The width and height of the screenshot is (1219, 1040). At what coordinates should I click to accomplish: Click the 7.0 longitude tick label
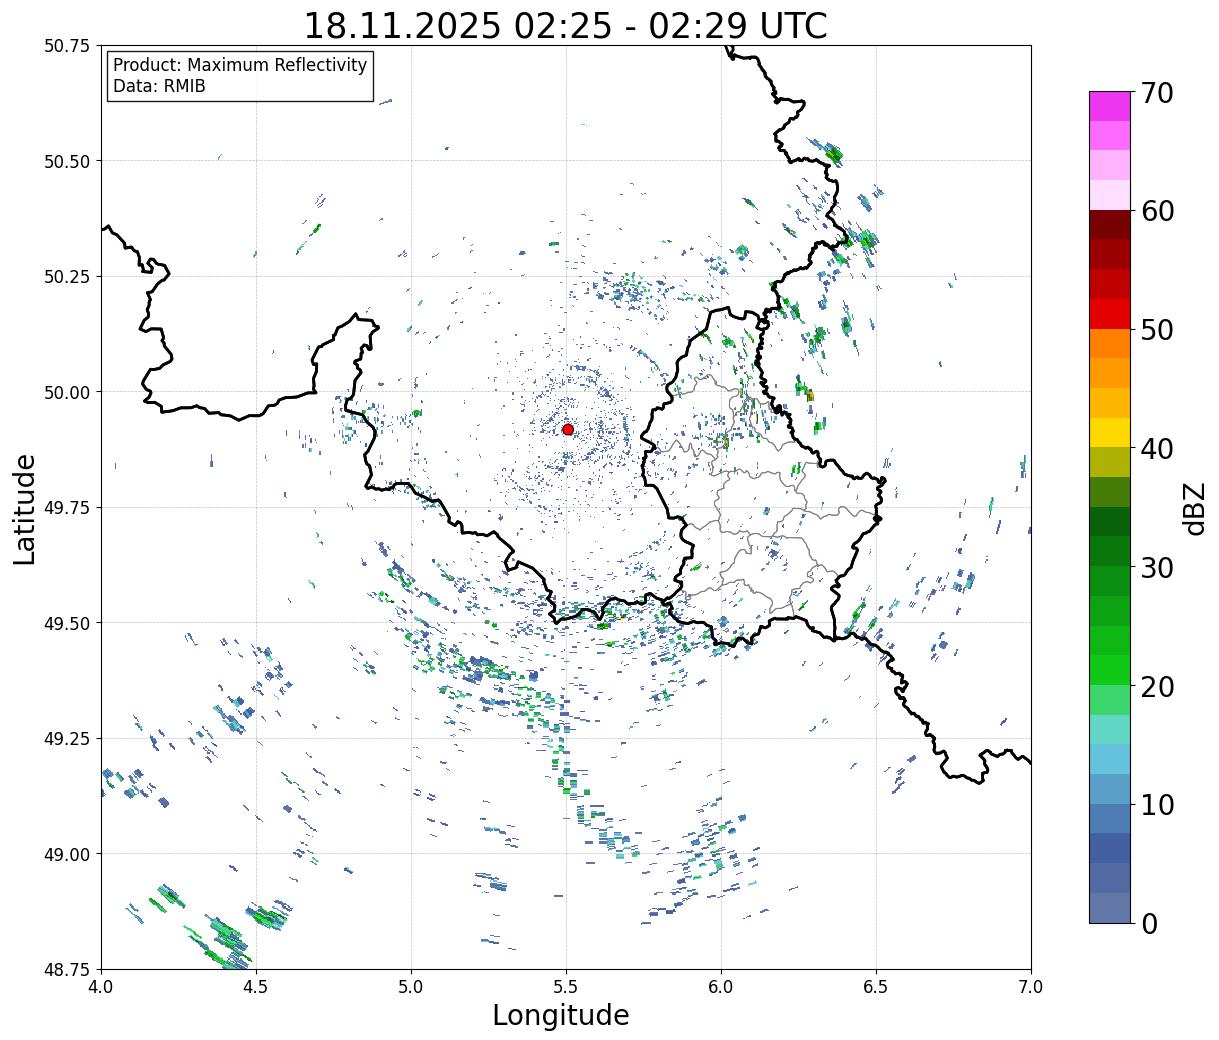tap(1031, 987)
